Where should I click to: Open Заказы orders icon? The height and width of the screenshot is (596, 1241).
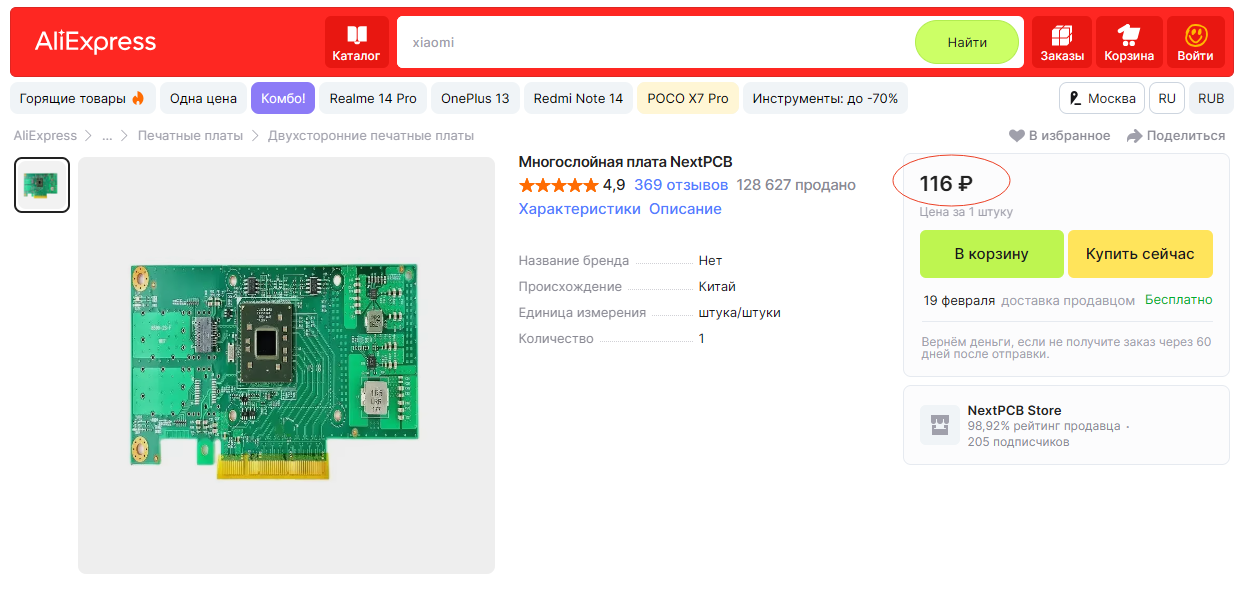pyautogui.click(x=1061, y=36)
